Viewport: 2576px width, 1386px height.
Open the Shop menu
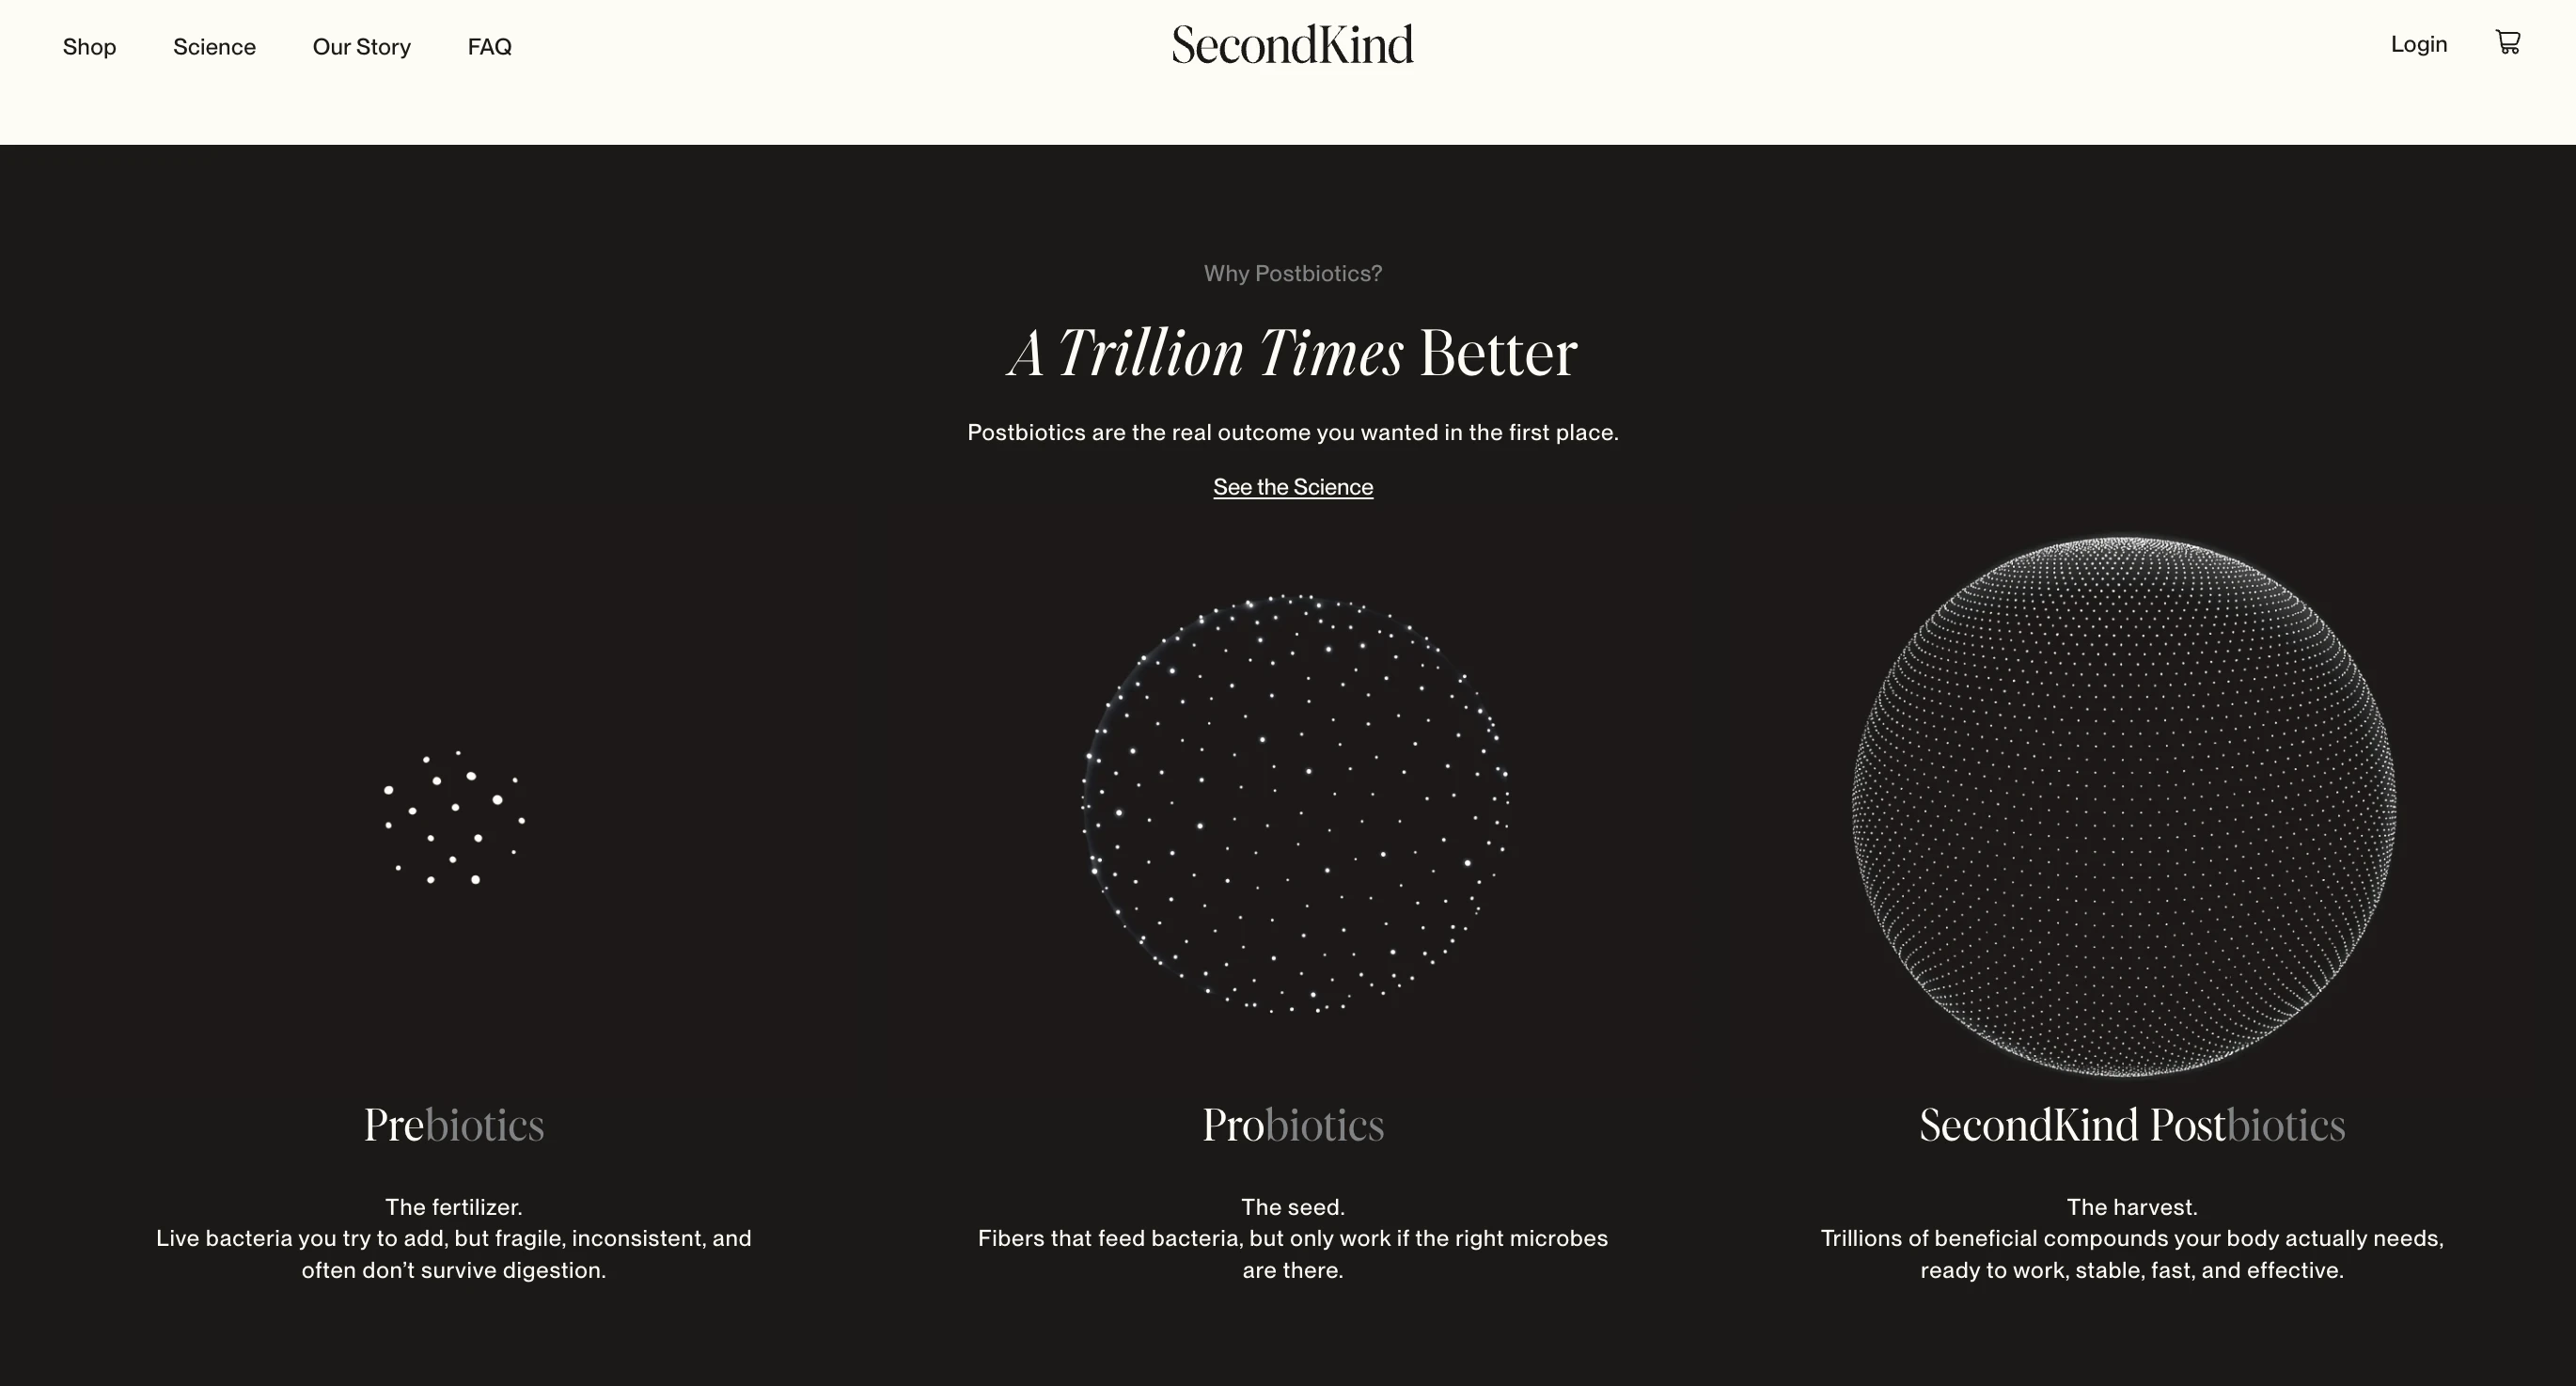89,47
